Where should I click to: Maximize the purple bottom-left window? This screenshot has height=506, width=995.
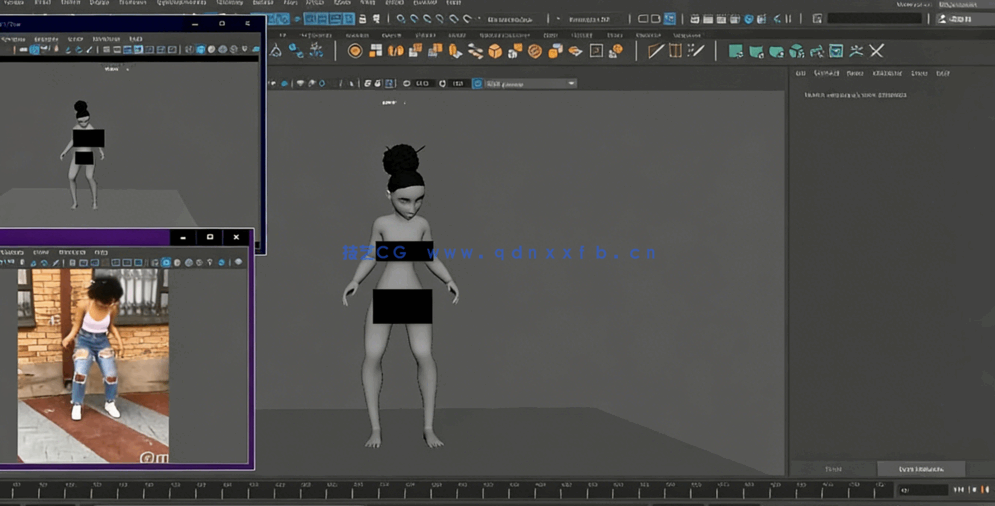pos(210,237)
